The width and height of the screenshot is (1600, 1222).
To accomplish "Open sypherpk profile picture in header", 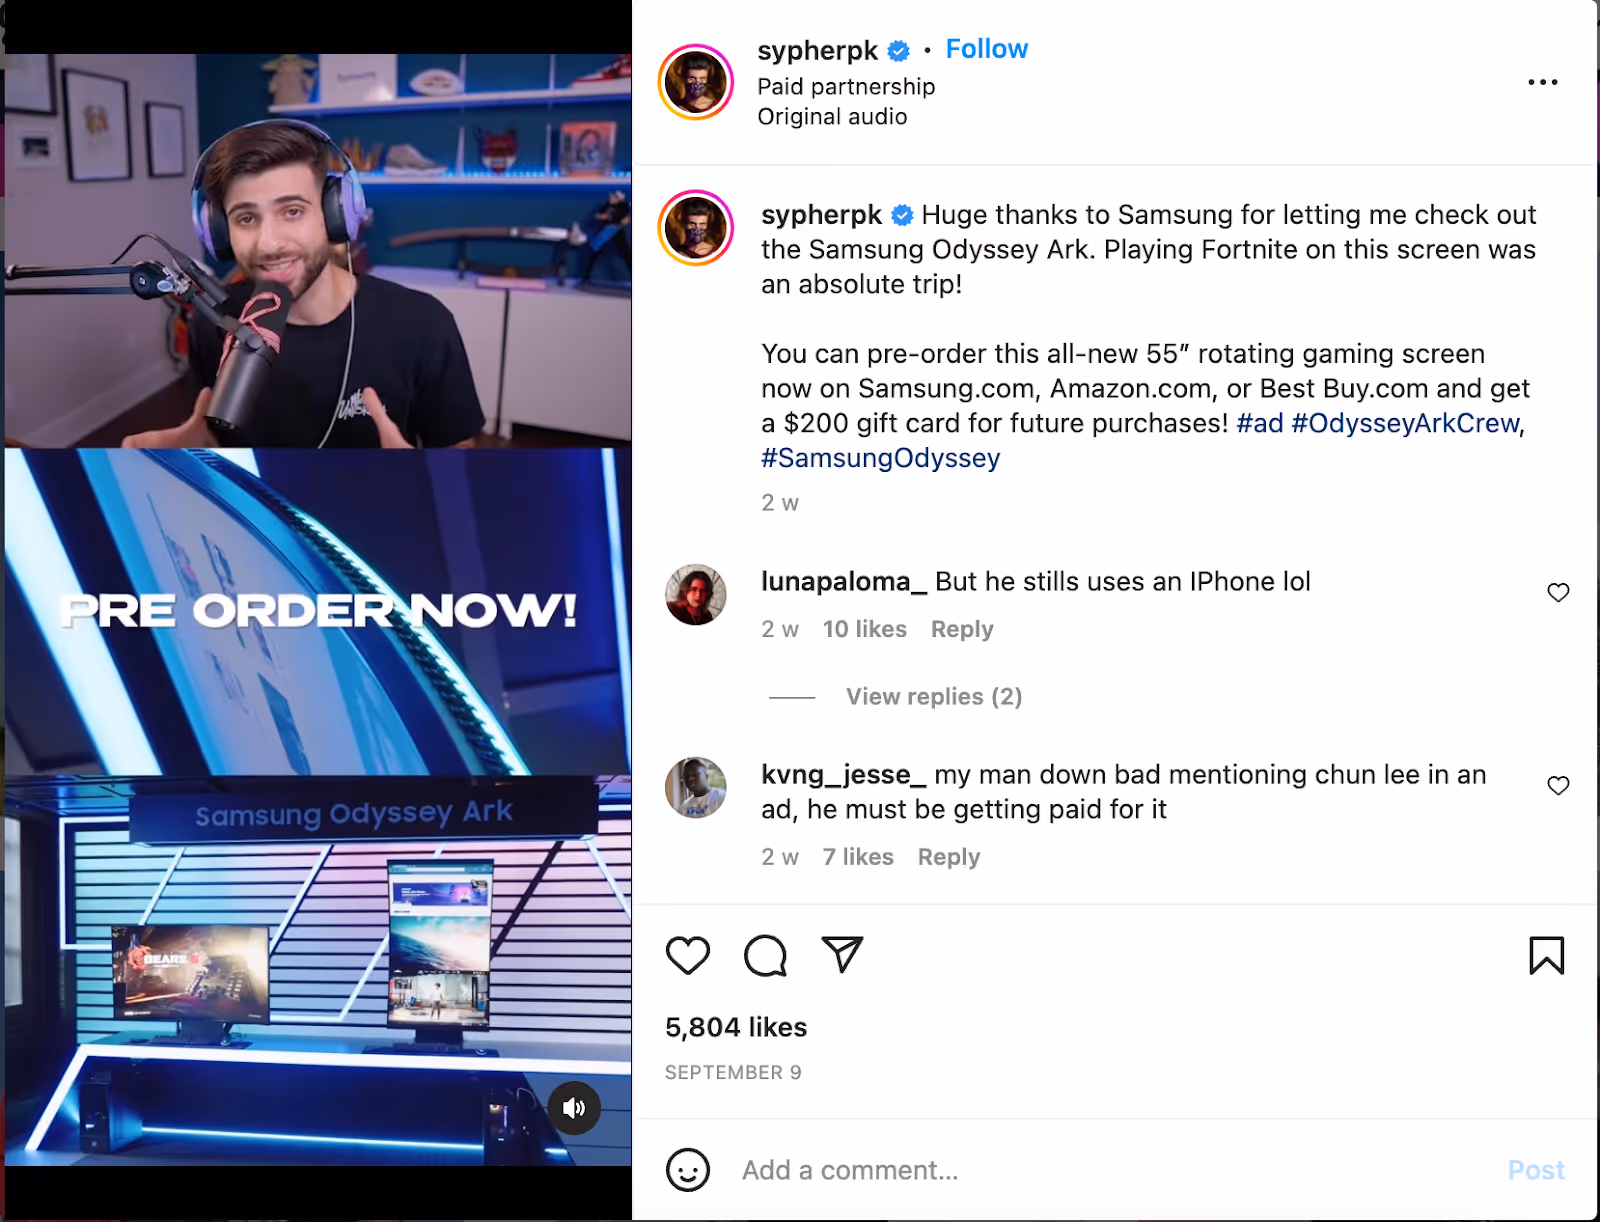I will (x=696, y=82).
